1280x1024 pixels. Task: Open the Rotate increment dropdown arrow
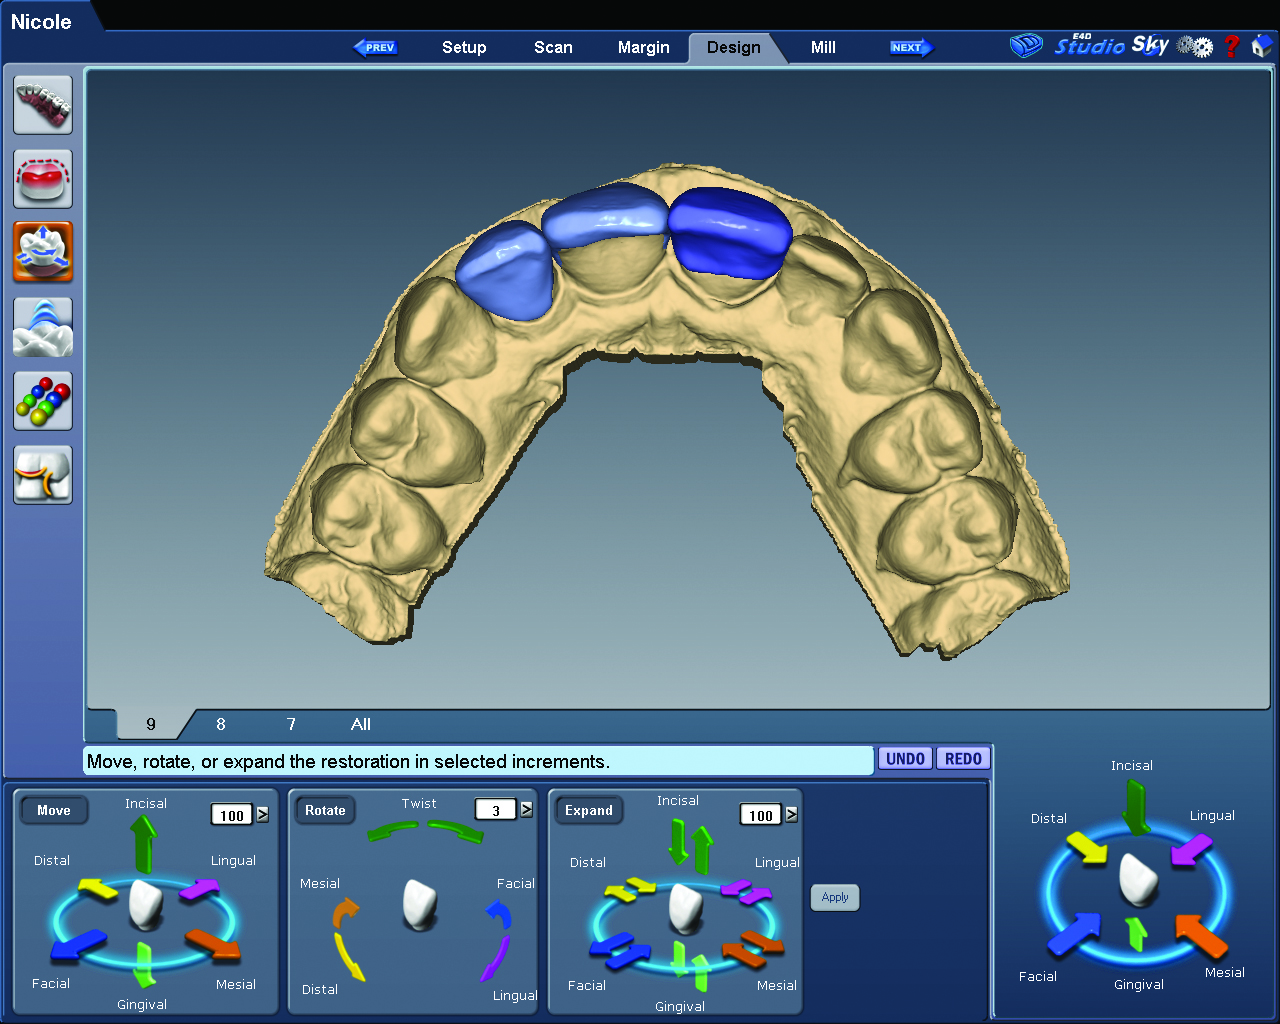pos(527,810)
